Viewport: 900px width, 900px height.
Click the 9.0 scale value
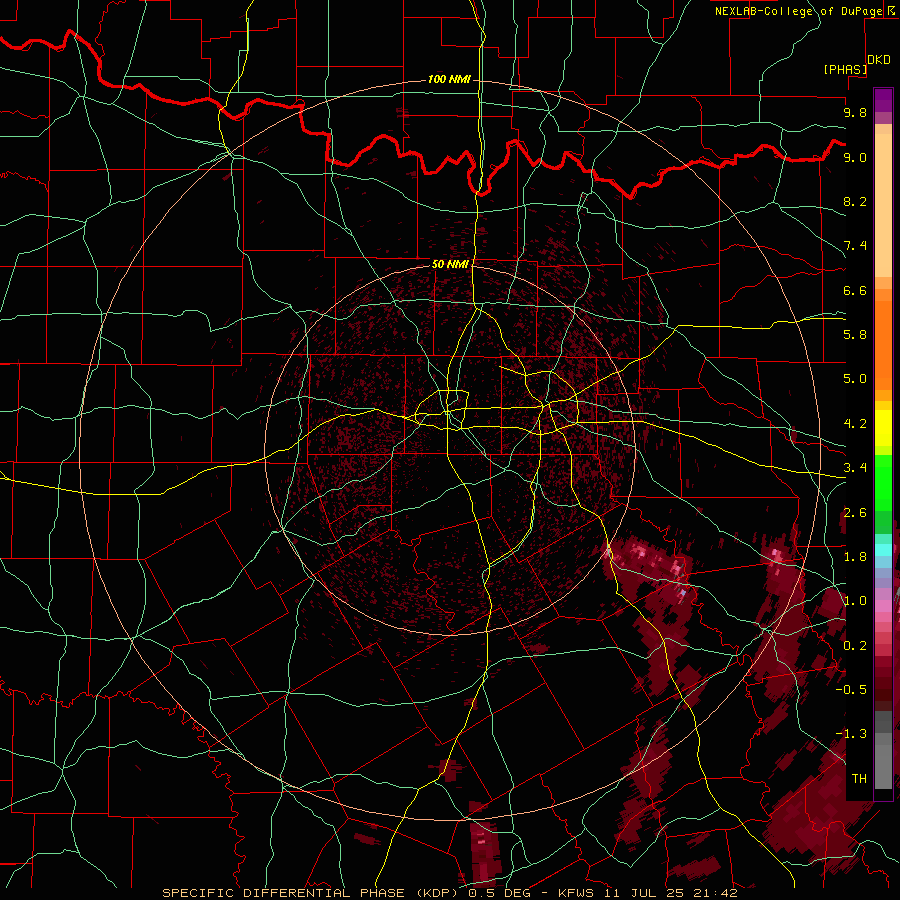tap(855, 157)
